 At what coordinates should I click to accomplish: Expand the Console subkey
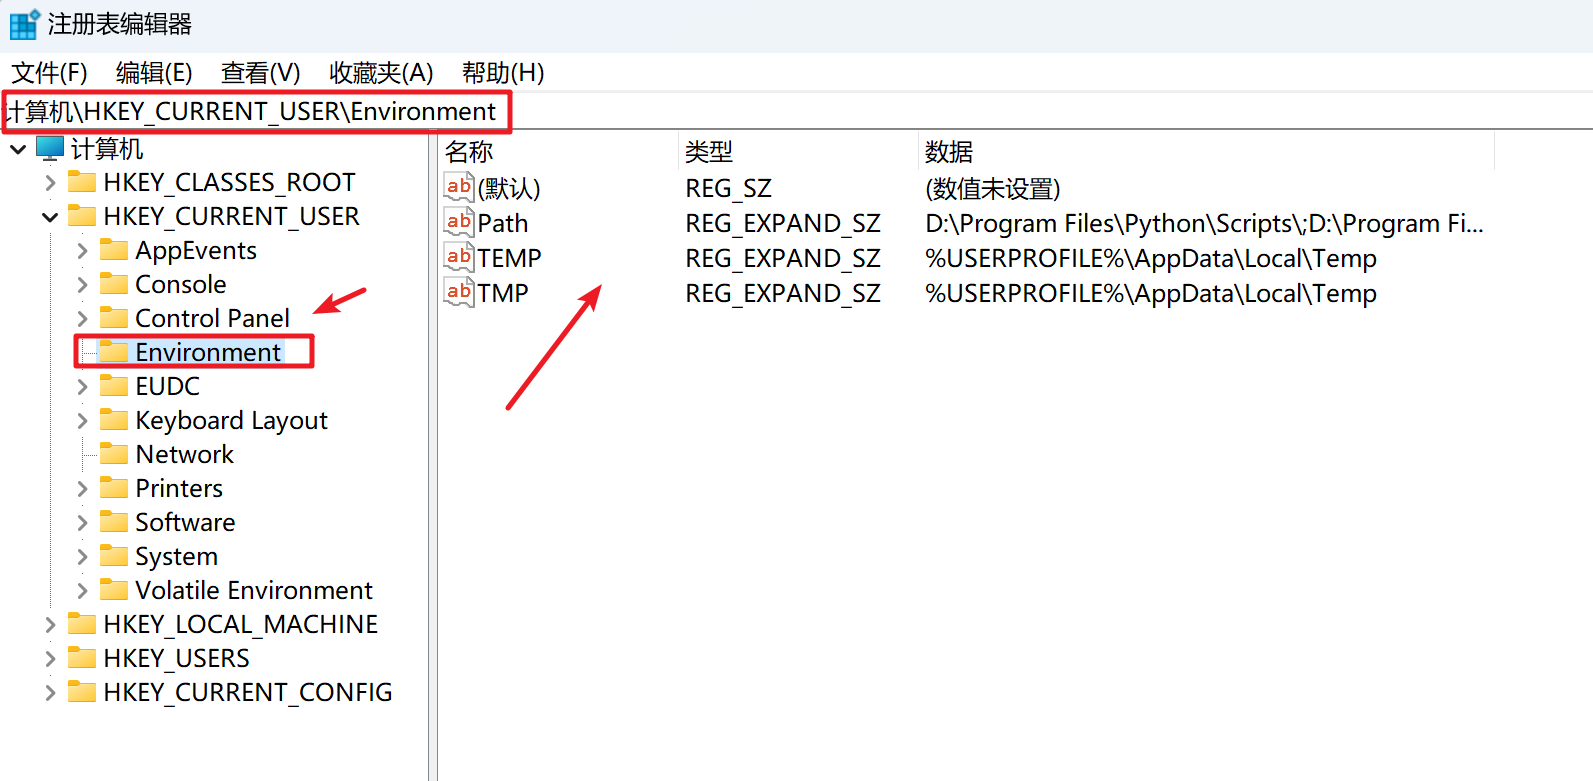82,285
